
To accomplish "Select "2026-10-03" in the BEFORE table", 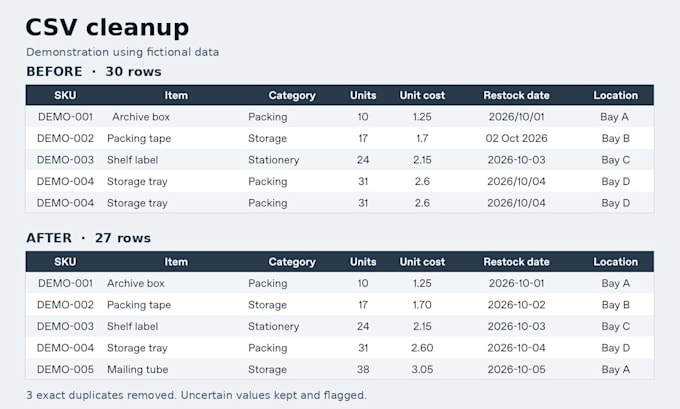I will (x=517, y=160).
